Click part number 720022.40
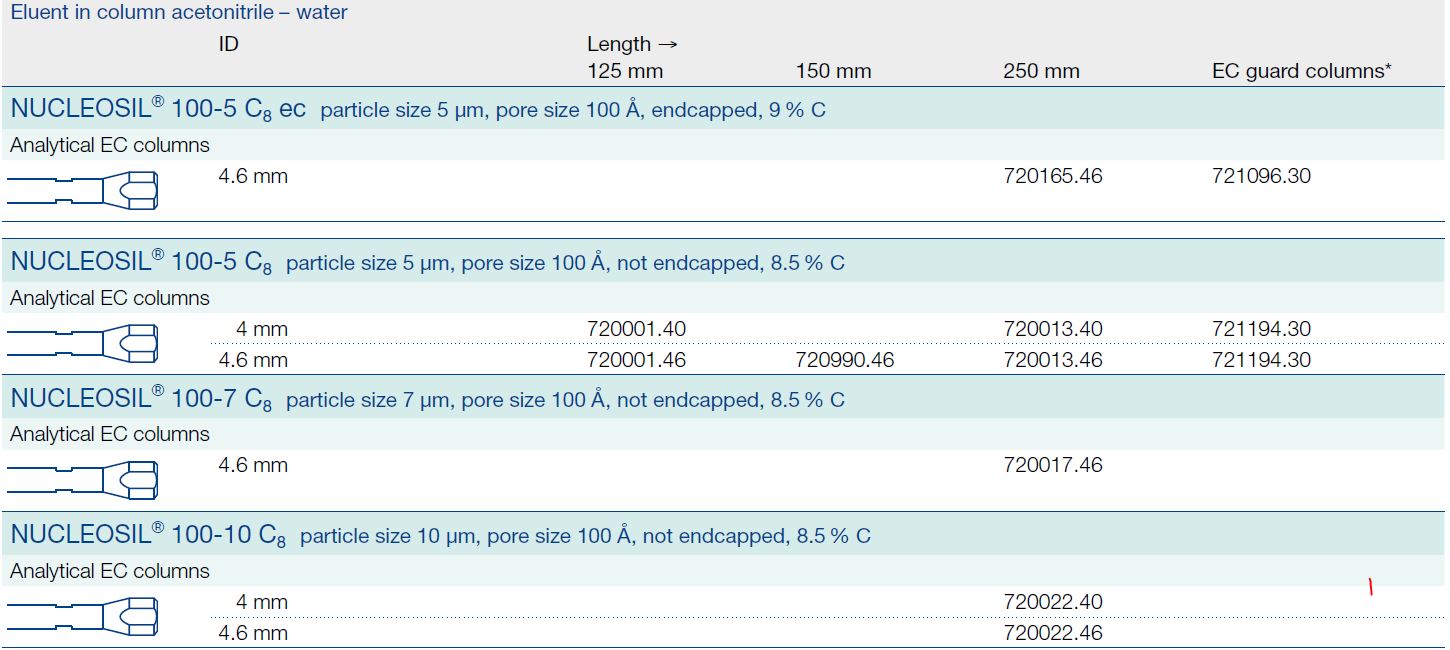The width and height of the screenshot is (1450, 650). [1052, 602]
